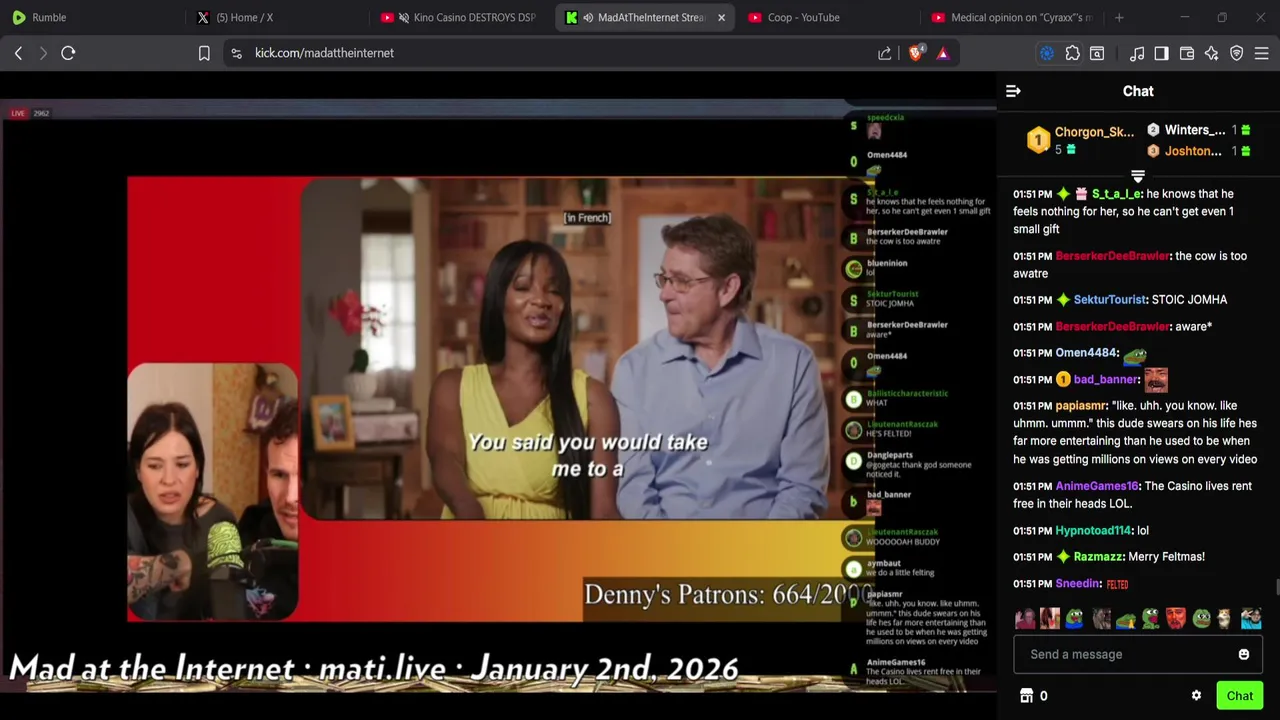Open Brave Playlist music icon
This screenshot has width=1280, height=720.
click(1137, 53)
